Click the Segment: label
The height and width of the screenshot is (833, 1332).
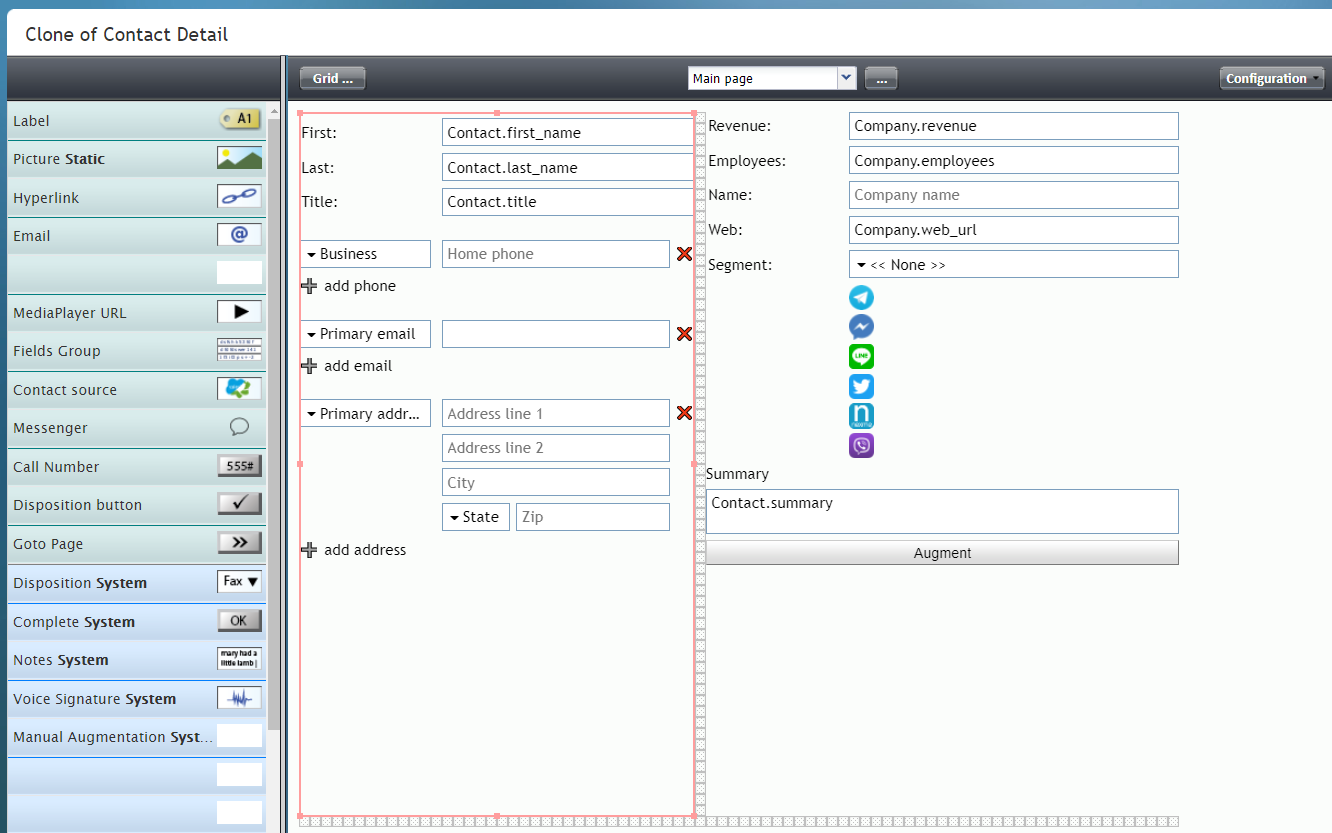pyautogui.click(x=740, y=265)
